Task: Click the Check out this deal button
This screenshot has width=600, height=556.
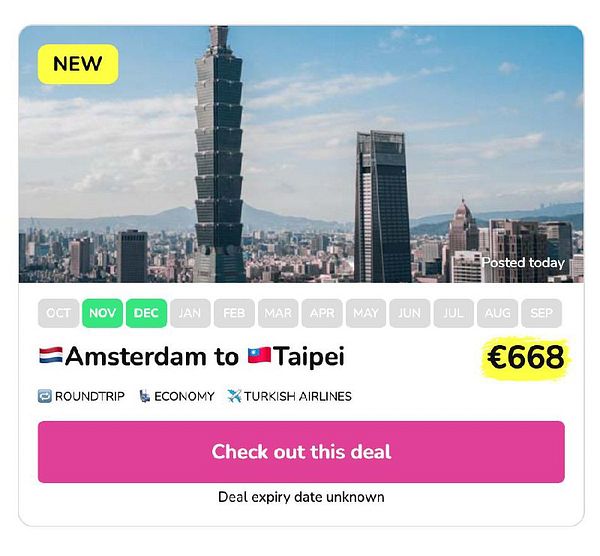Action: pos(301,452)
